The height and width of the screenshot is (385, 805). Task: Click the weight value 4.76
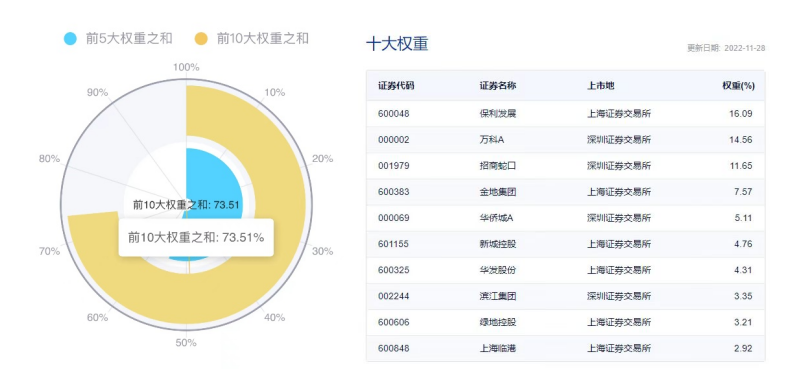click(743, 244)
